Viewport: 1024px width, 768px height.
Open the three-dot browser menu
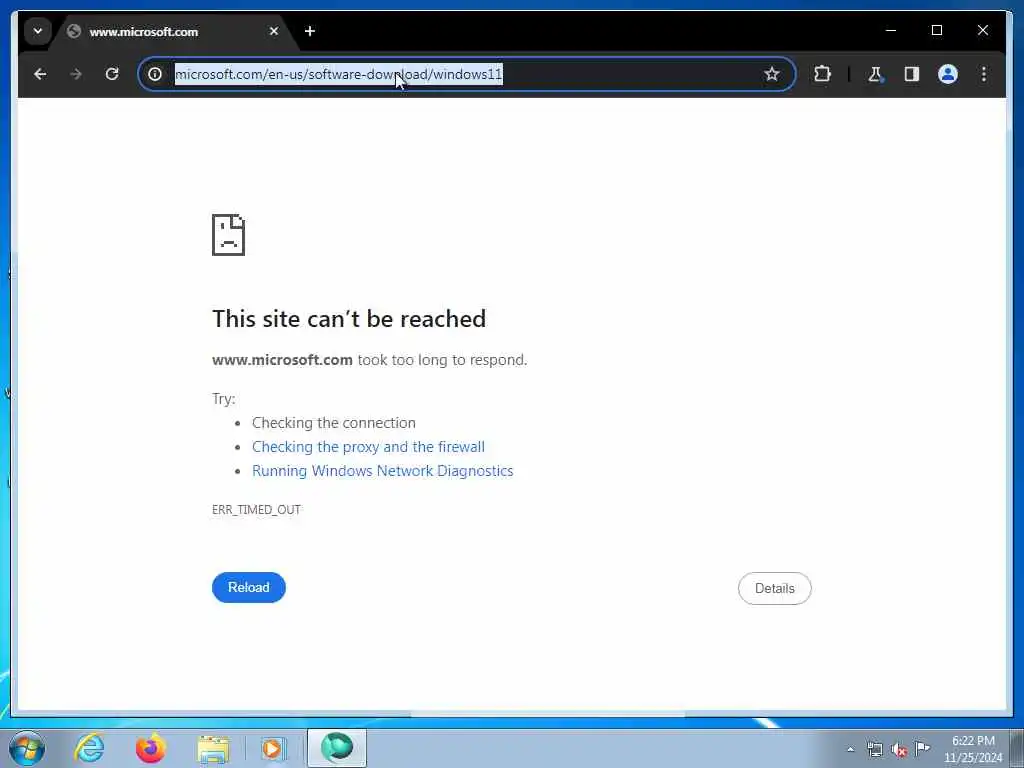coord(984,74)
